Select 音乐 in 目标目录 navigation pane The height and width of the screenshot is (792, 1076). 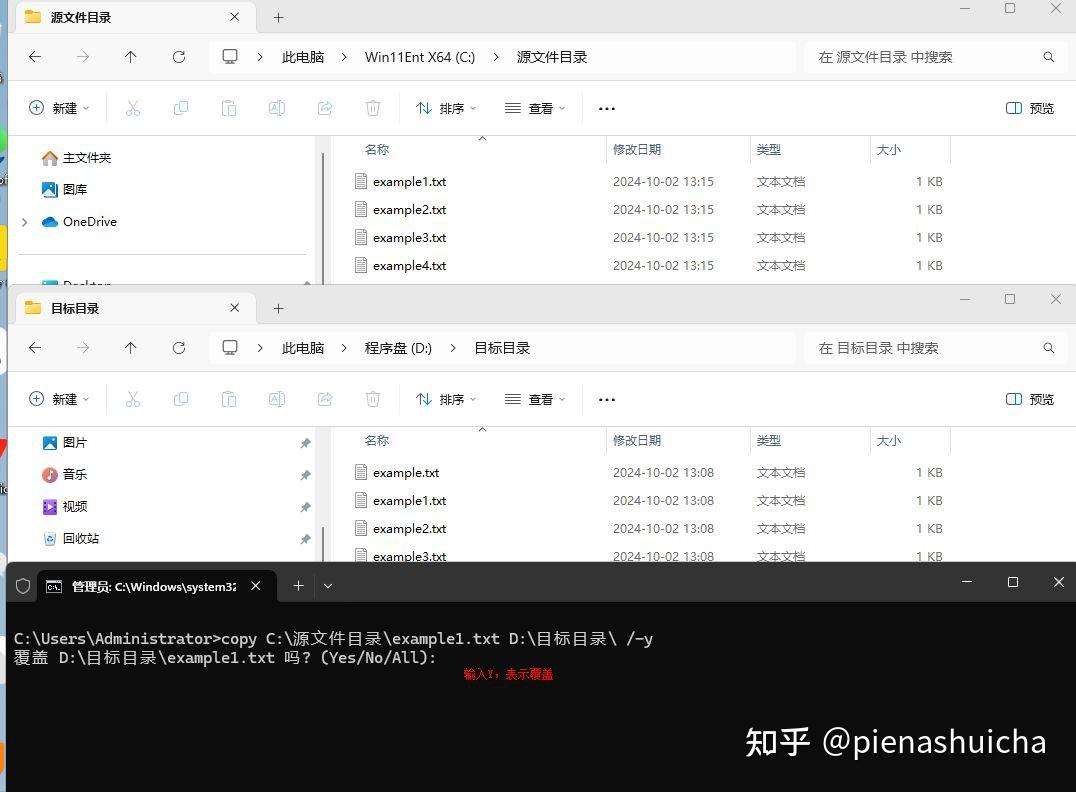pyautogui.click(x=65, y=474)
